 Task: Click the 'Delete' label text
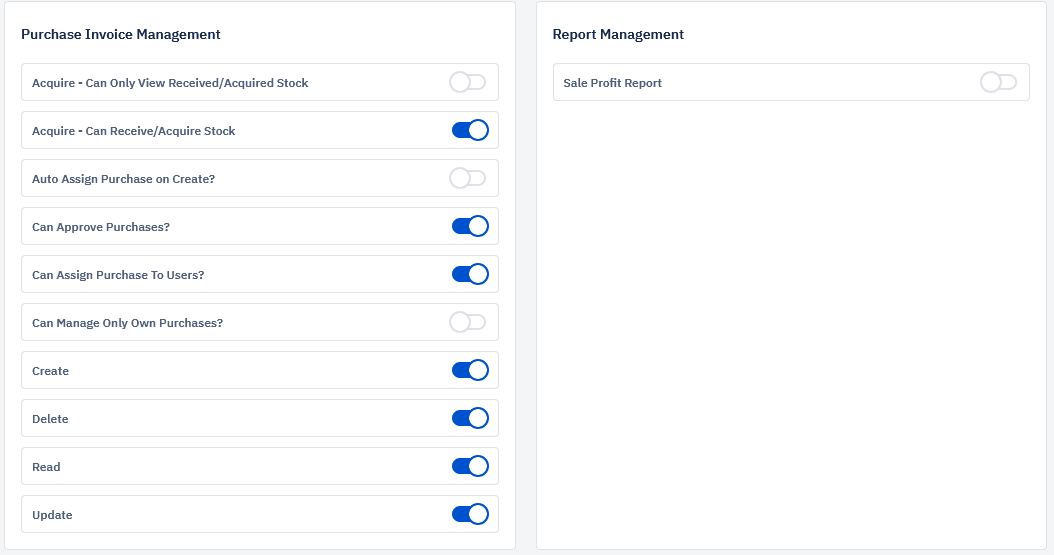pos(50,419)
